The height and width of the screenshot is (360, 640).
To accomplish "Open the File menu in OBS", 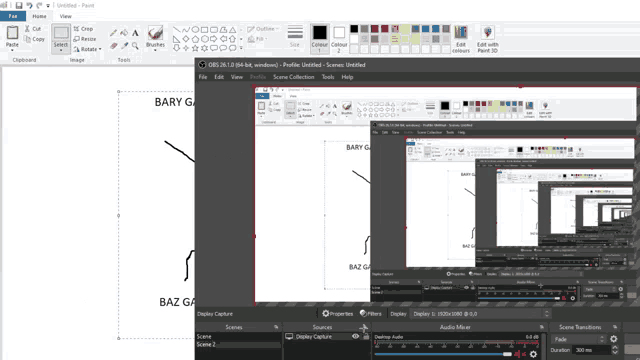I will 202,77.
